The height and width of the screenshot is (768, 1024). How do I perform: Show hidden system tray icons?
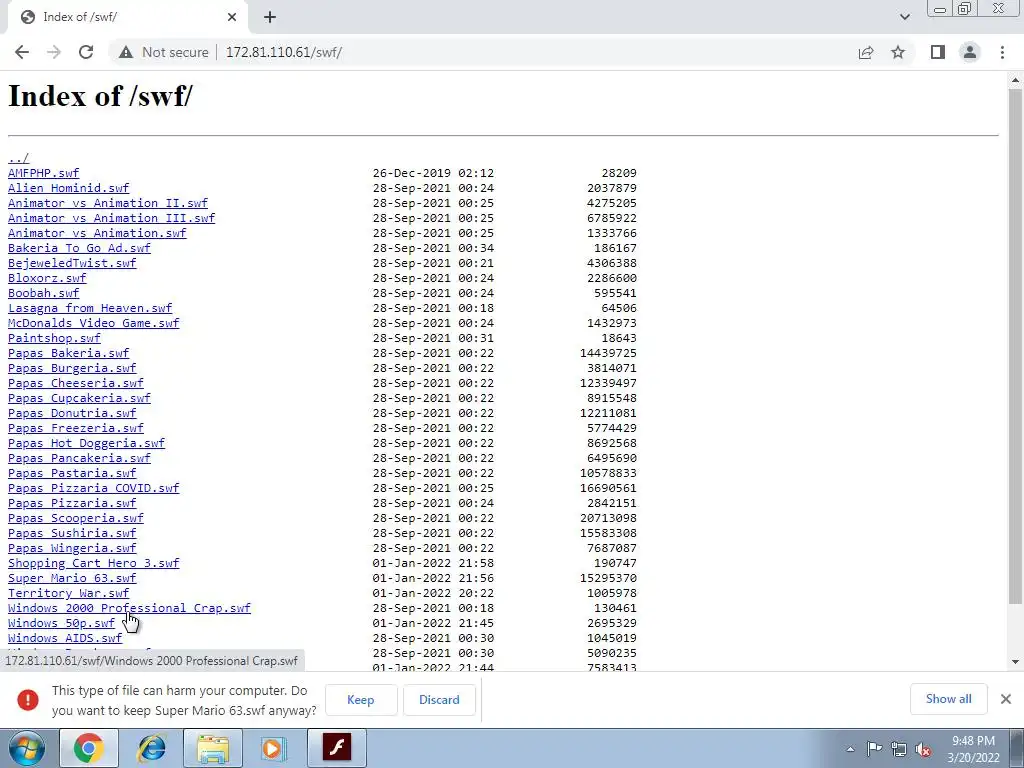850,749
